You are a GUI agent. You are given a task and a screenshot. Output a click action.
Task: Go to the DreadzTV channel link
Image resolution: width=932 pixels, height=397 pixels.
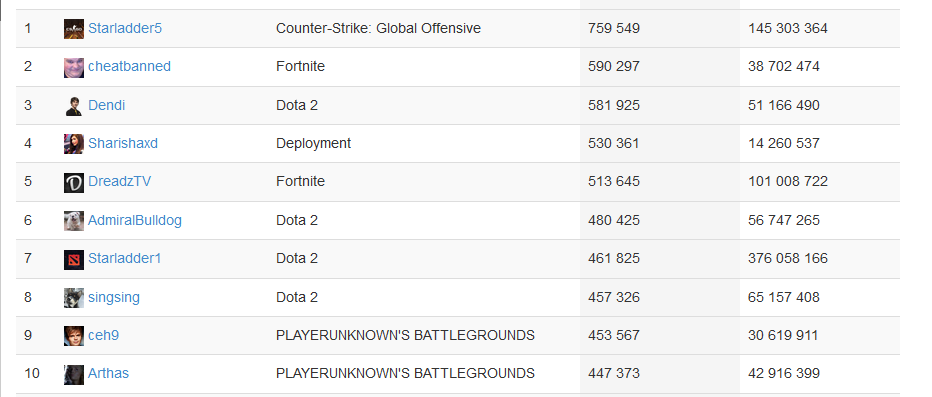click(x=119, y=181)
